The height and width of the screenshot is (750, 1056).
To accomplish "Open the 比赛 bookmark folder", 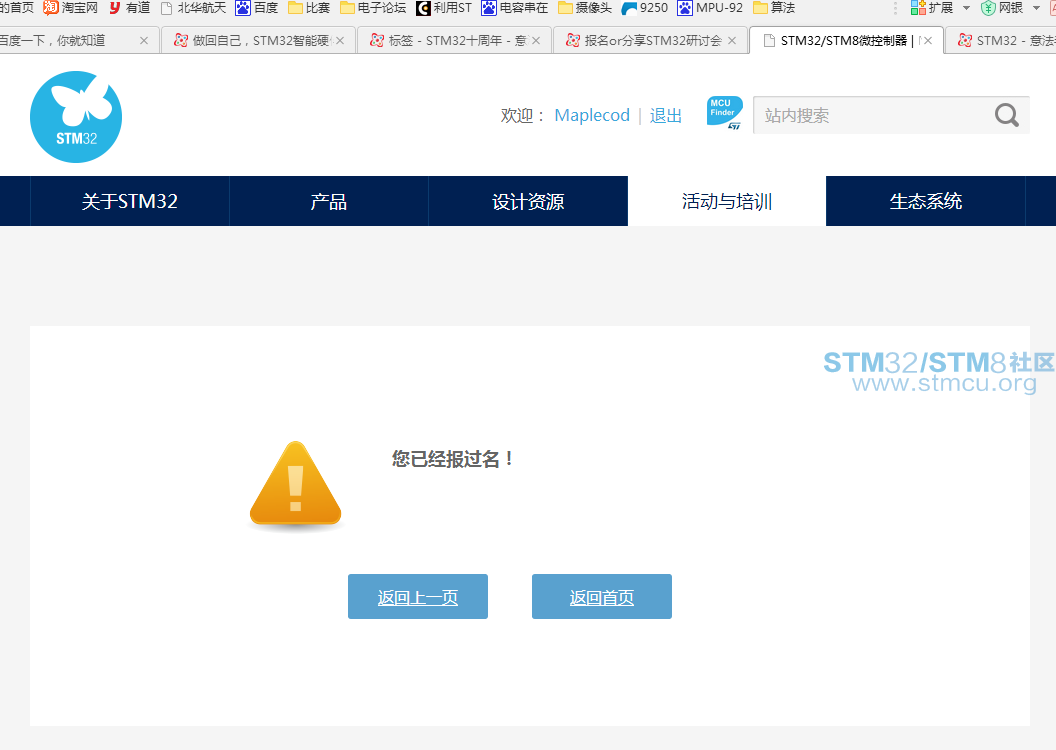I will [309, 7].
